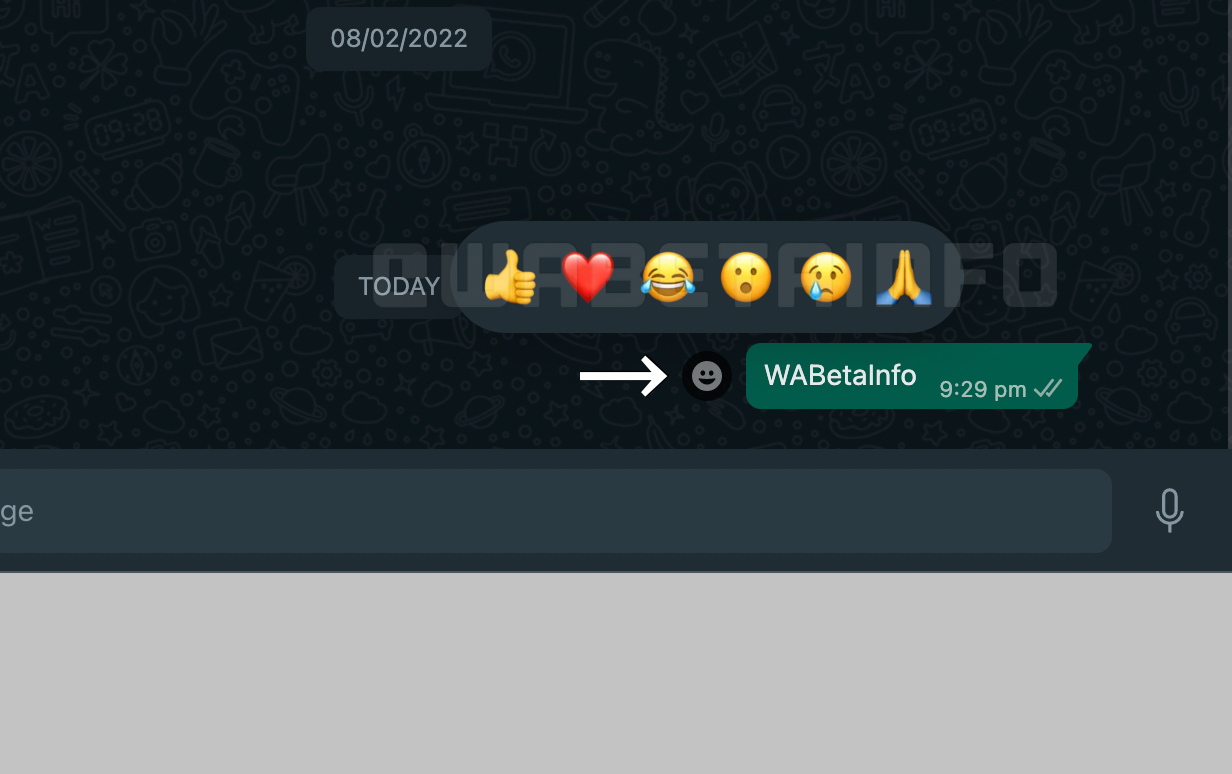Screen dimensions: 1232x774
Task: Select the crying face emoji reaction
Action: pyautogui.click(x=825, y=277)
